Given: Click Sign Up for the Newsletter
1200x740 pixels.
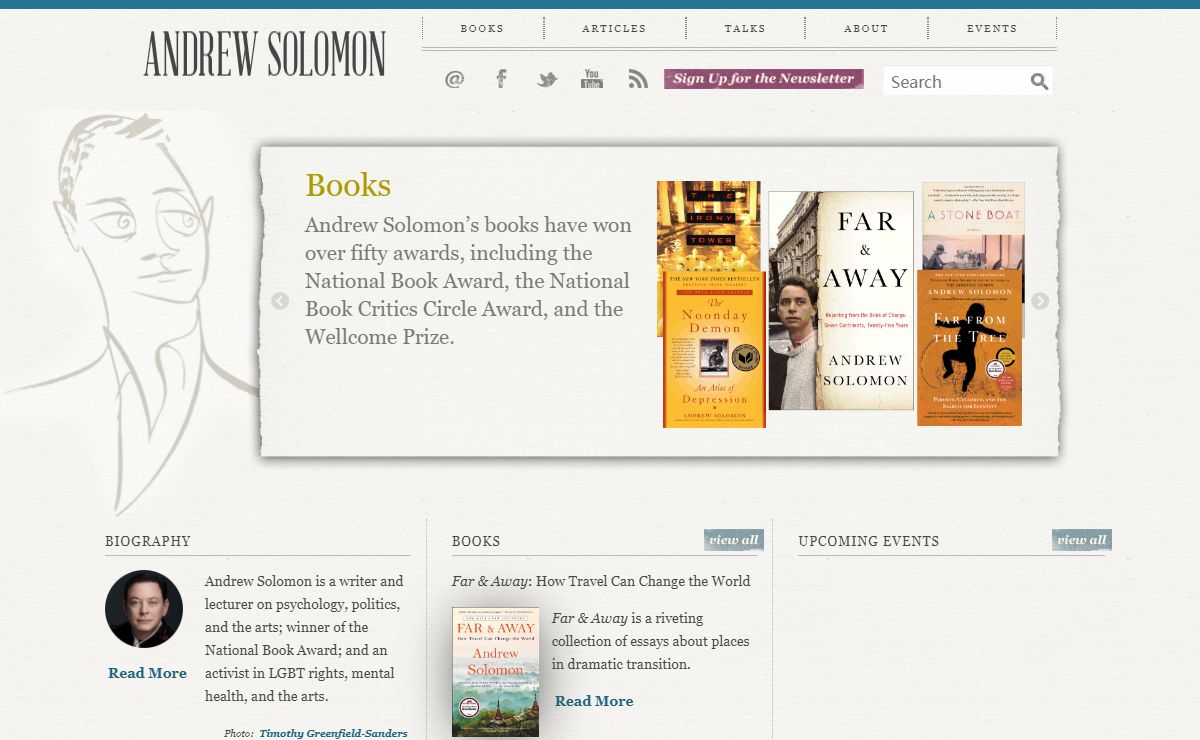Looking at the screenshot, I should [764, 79].
